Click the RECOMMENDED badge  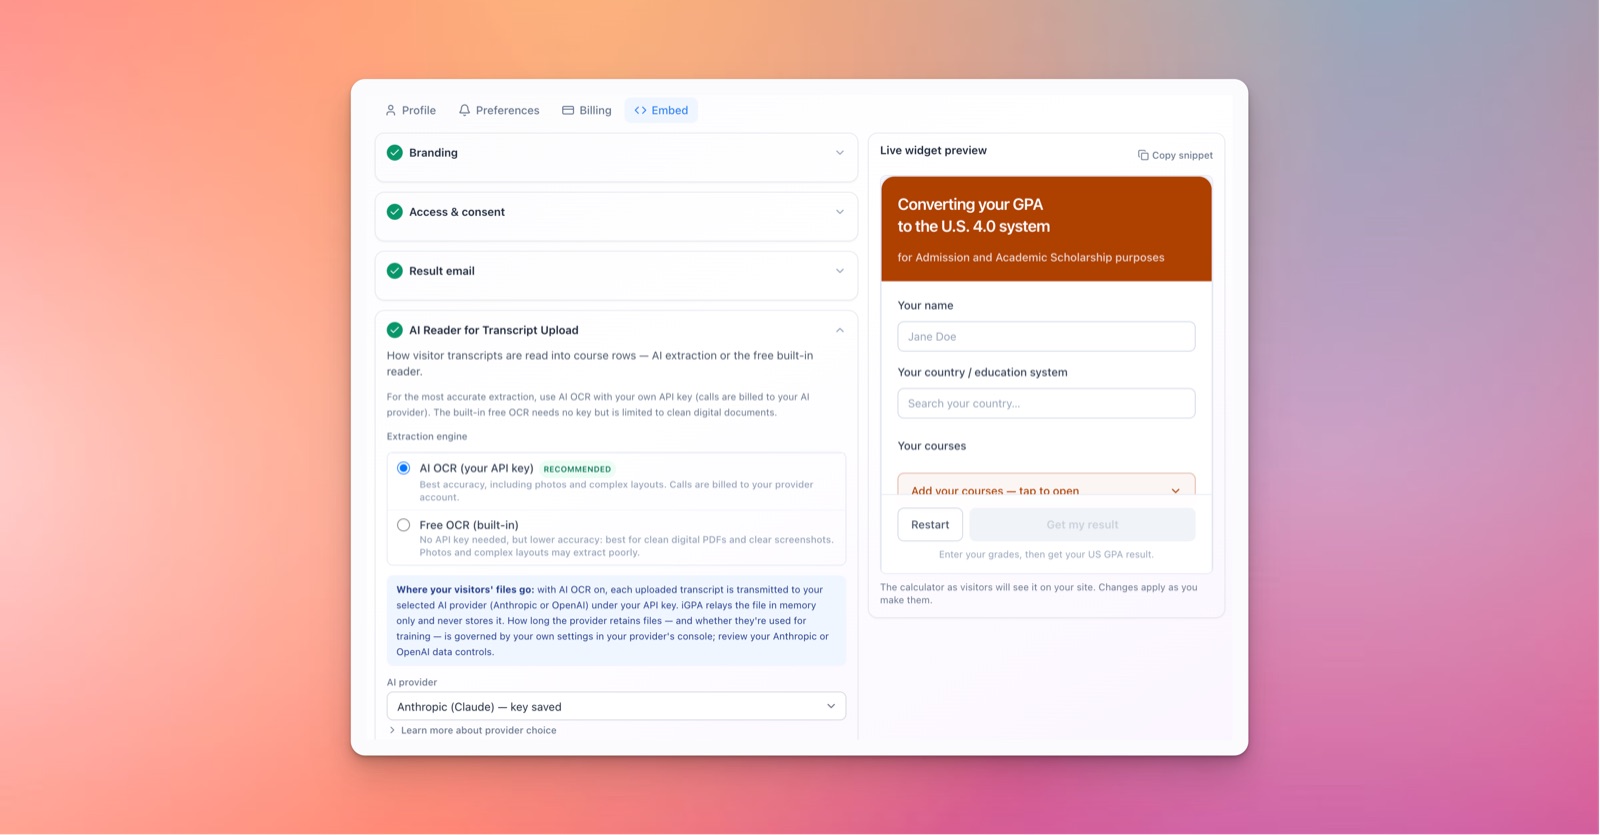coord(577,469)
